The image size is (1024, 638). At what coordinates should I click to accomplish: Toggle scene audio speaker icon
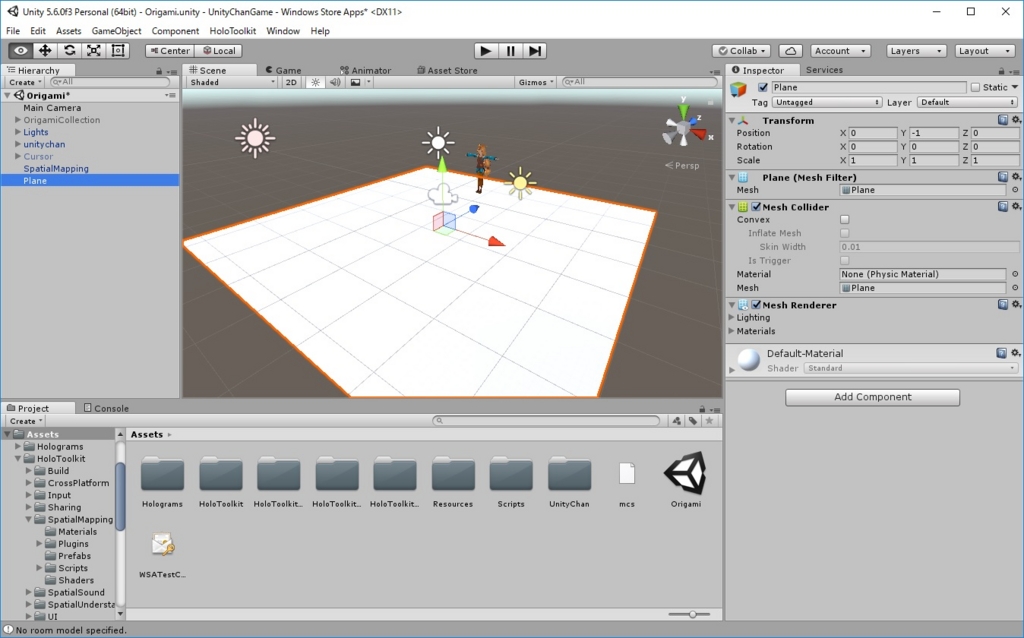coord(335,82)
